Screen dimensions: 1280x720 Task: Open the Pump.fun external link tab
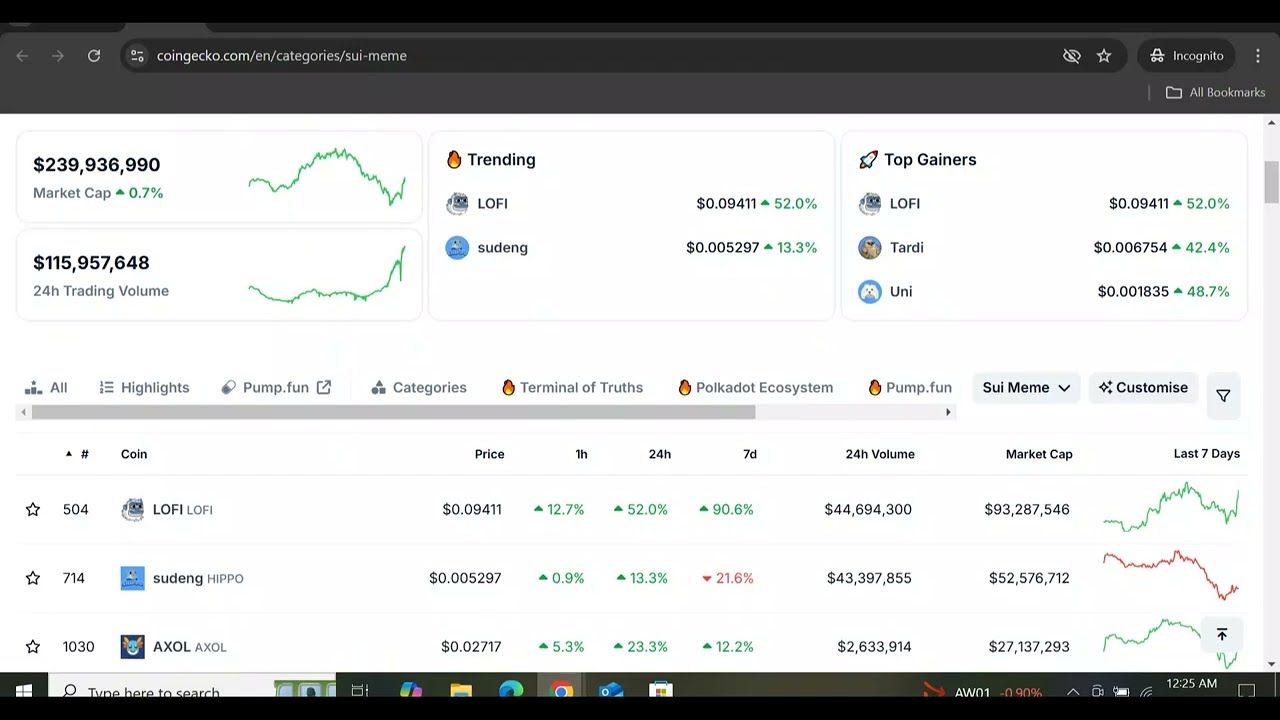[276, 388]
